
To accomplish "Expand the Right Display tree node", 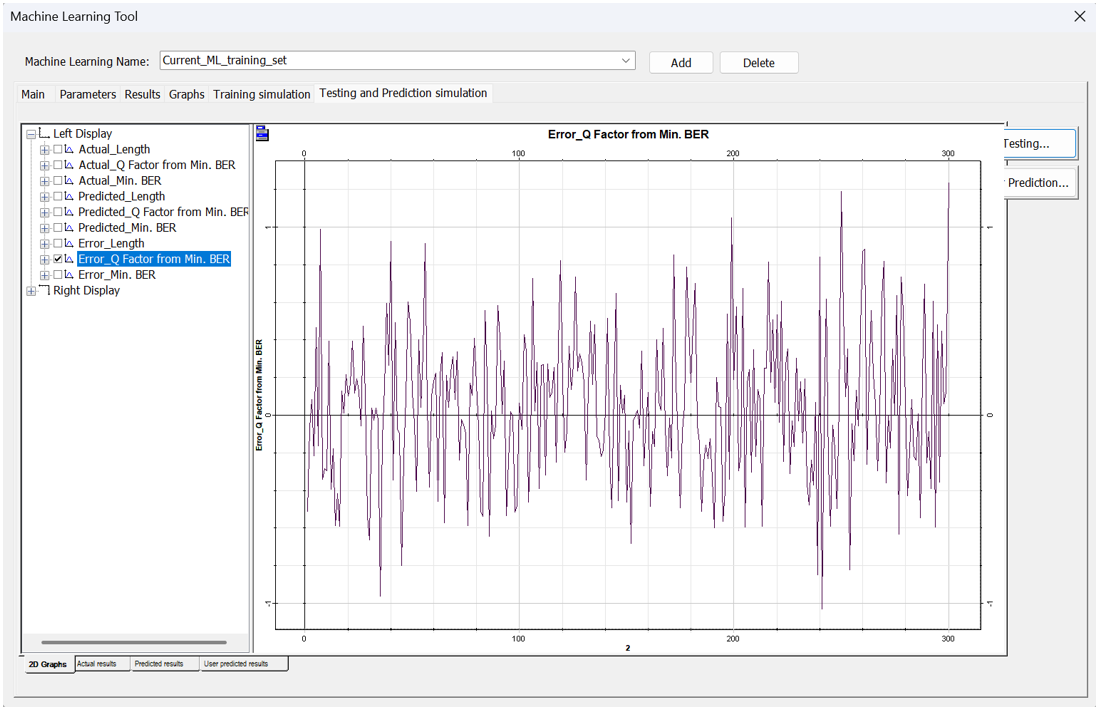I will [31, 291].
